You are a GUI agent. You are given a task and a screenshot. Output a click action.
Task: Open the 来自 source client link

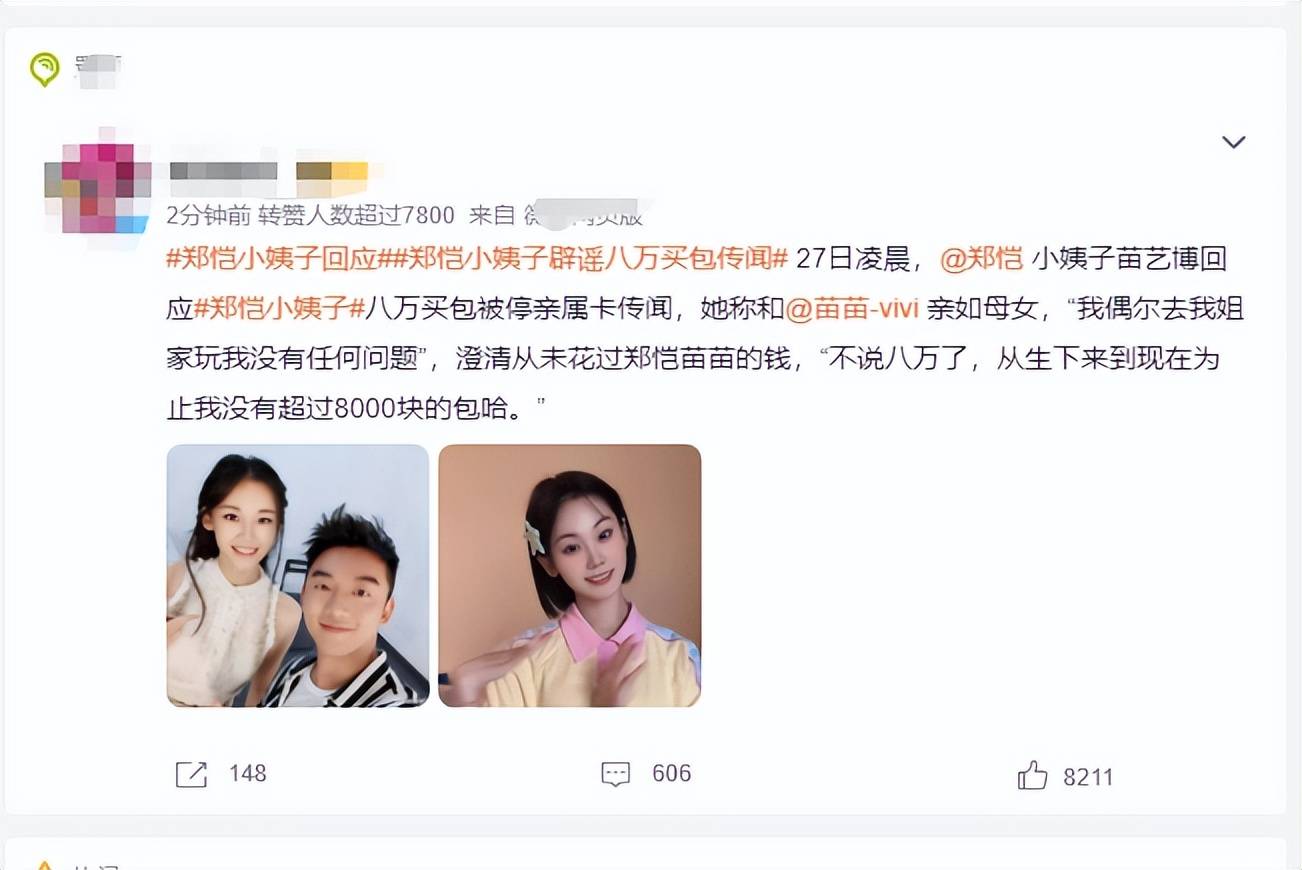tap(556, 214)
